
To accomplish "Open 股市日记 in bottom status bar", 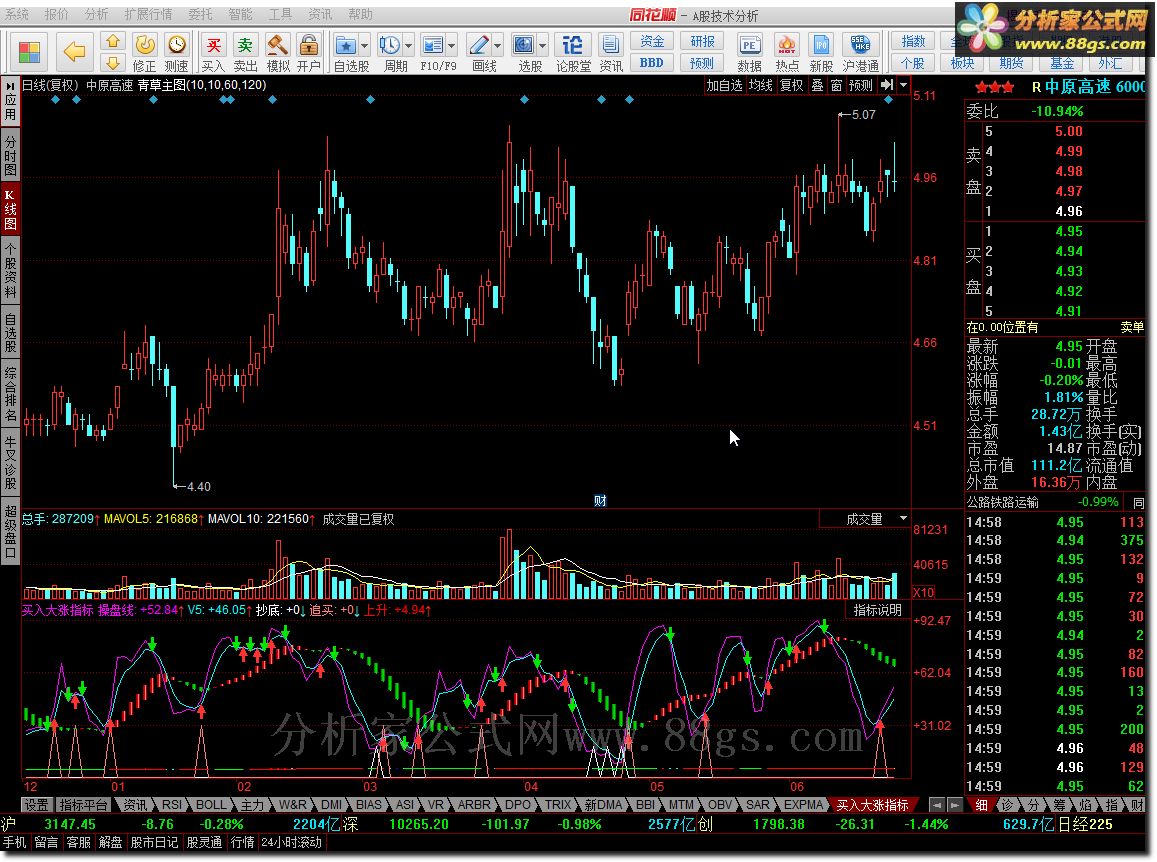I will [x=154, y=842].
